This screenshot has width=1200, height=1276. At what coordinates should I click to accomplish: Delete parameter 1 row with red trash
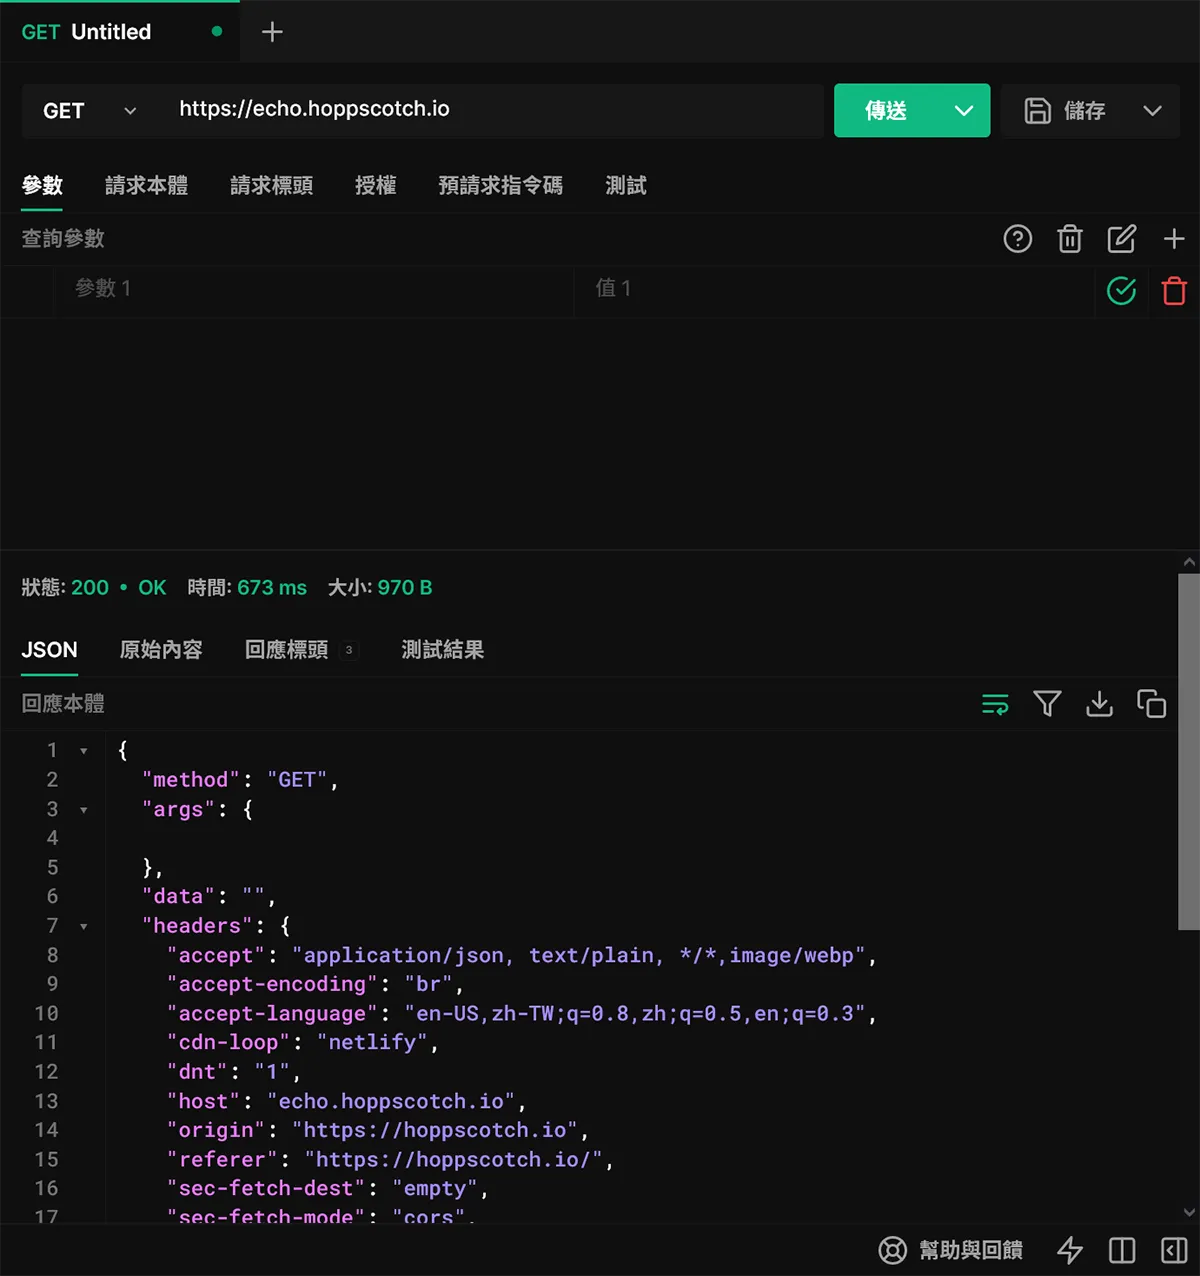pyautogui.click(x=1174, y=291)
